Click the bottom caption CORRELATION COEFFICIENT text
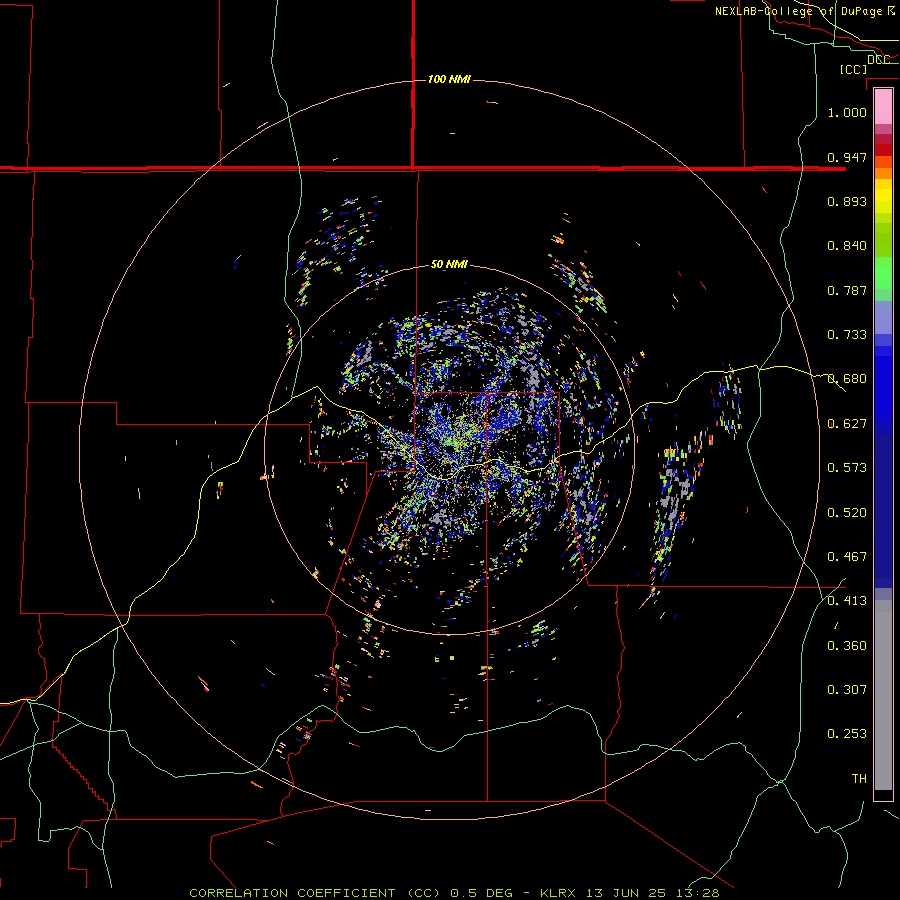The width and height of the screenshot is (900, 900). [x=292, y=893]
